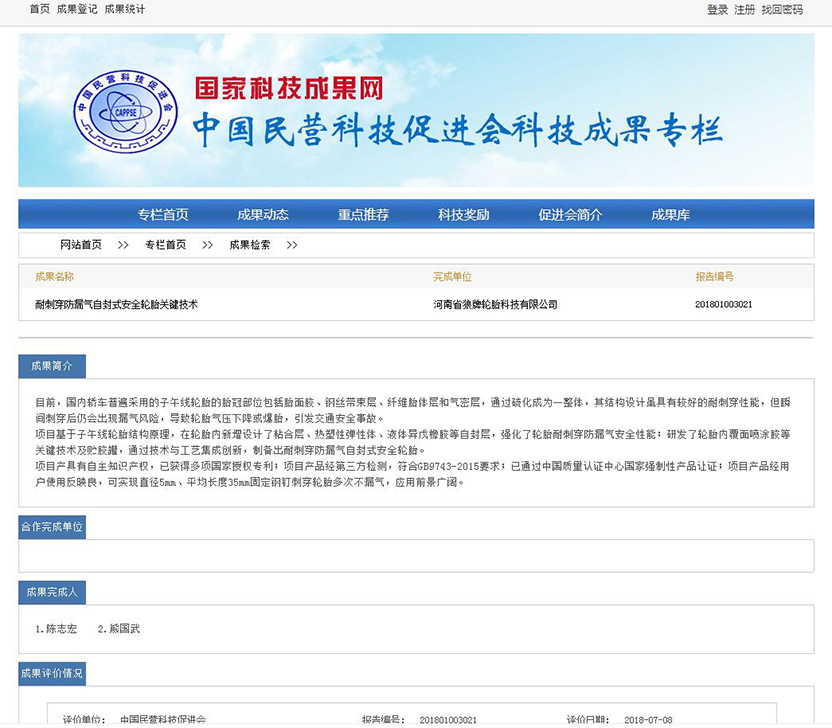Open the 重点推荐 navigation tab
The width and height of the screenshot is (832, 728).
click(363, 215)
